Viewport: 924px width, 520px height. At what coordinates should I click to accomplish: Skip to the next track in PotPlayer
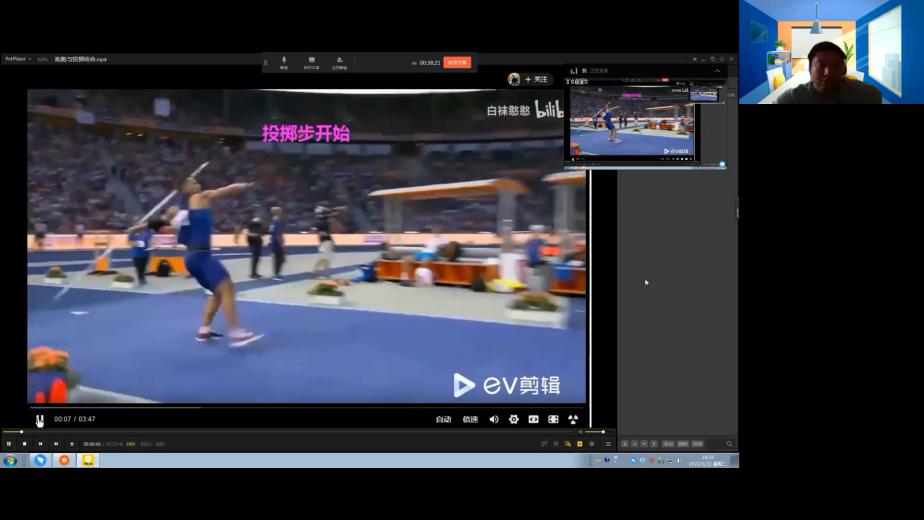click(x=56, y=444)
